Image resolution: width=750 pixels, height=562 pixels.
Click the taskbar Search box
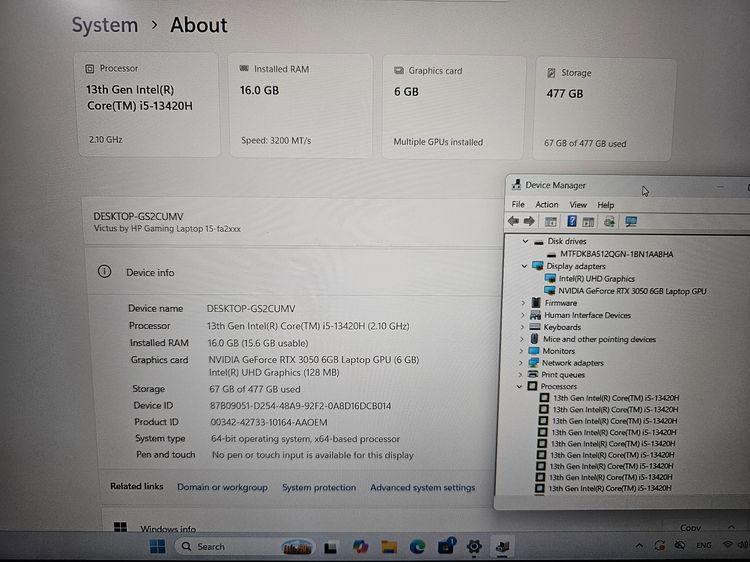point(245,547)
